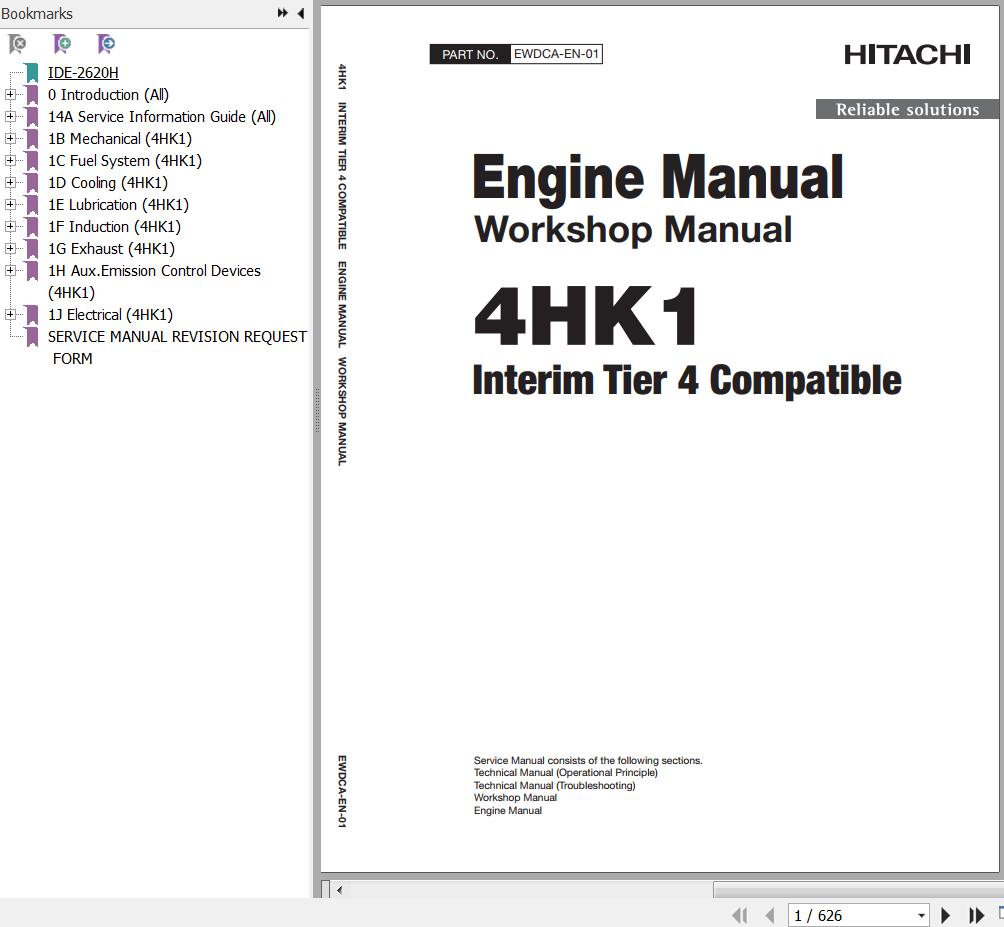Click the EWDCA-EN-01 part number on the page
The width and height of the screenshot is (1004, 927).
pos(556,54)
